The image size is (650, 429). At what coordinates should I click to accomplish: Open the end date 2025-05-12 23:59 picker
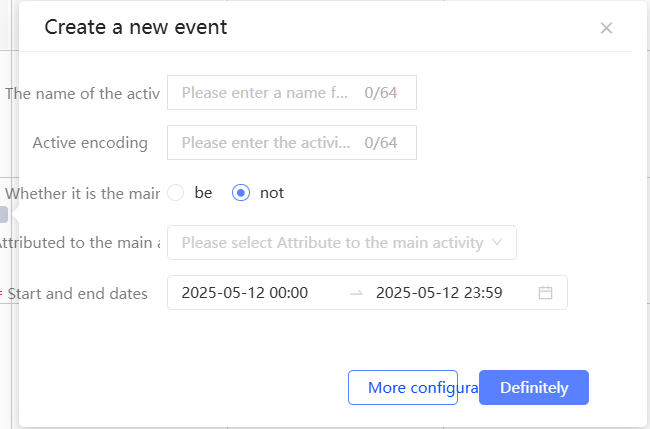coord(439,293)
